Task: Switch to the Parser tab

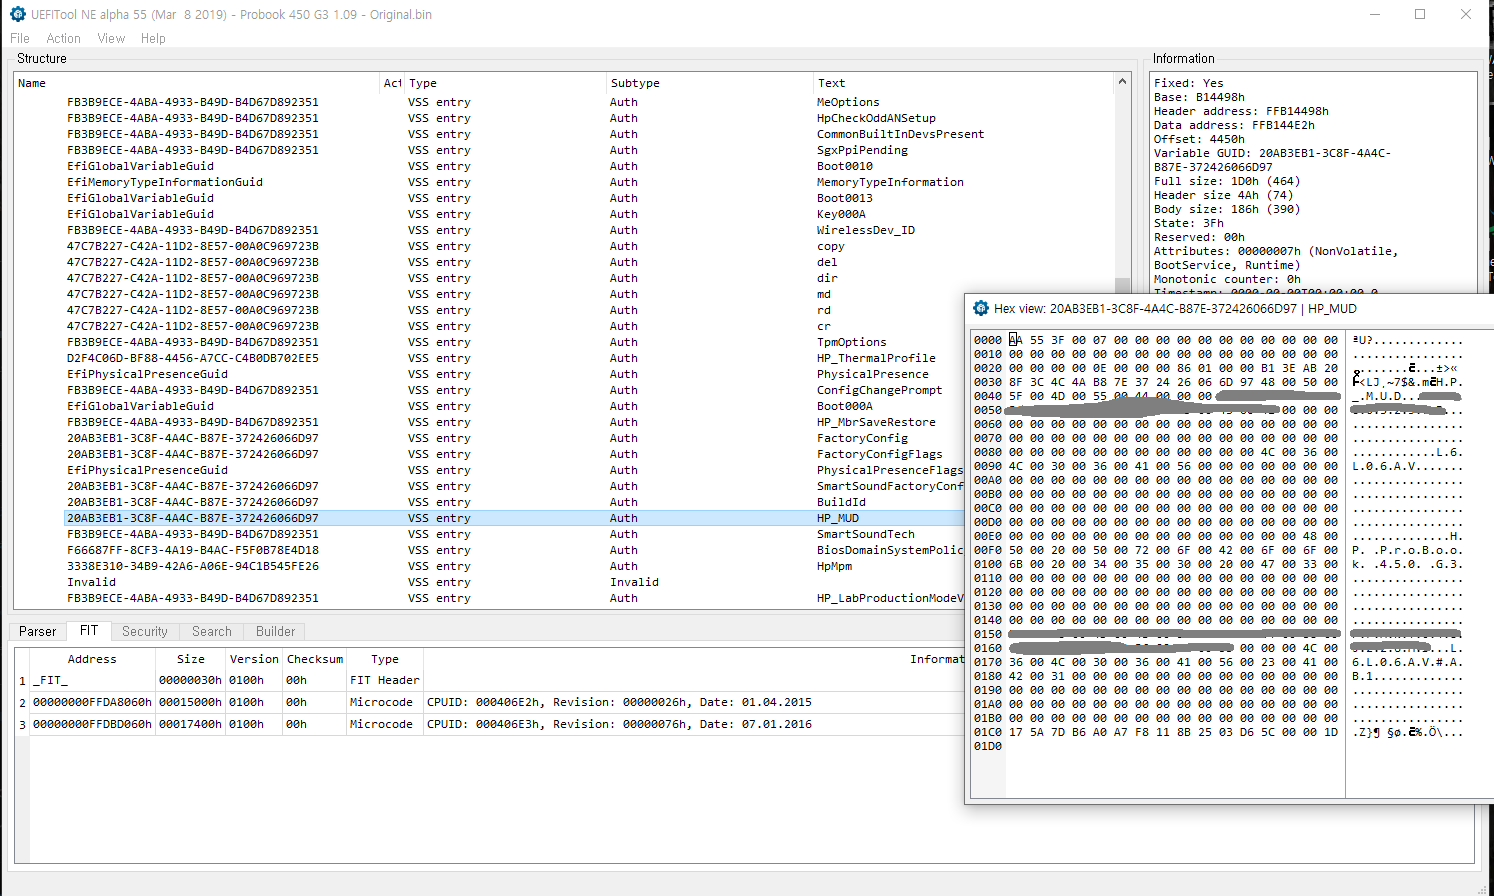Action: click(38, 631)
